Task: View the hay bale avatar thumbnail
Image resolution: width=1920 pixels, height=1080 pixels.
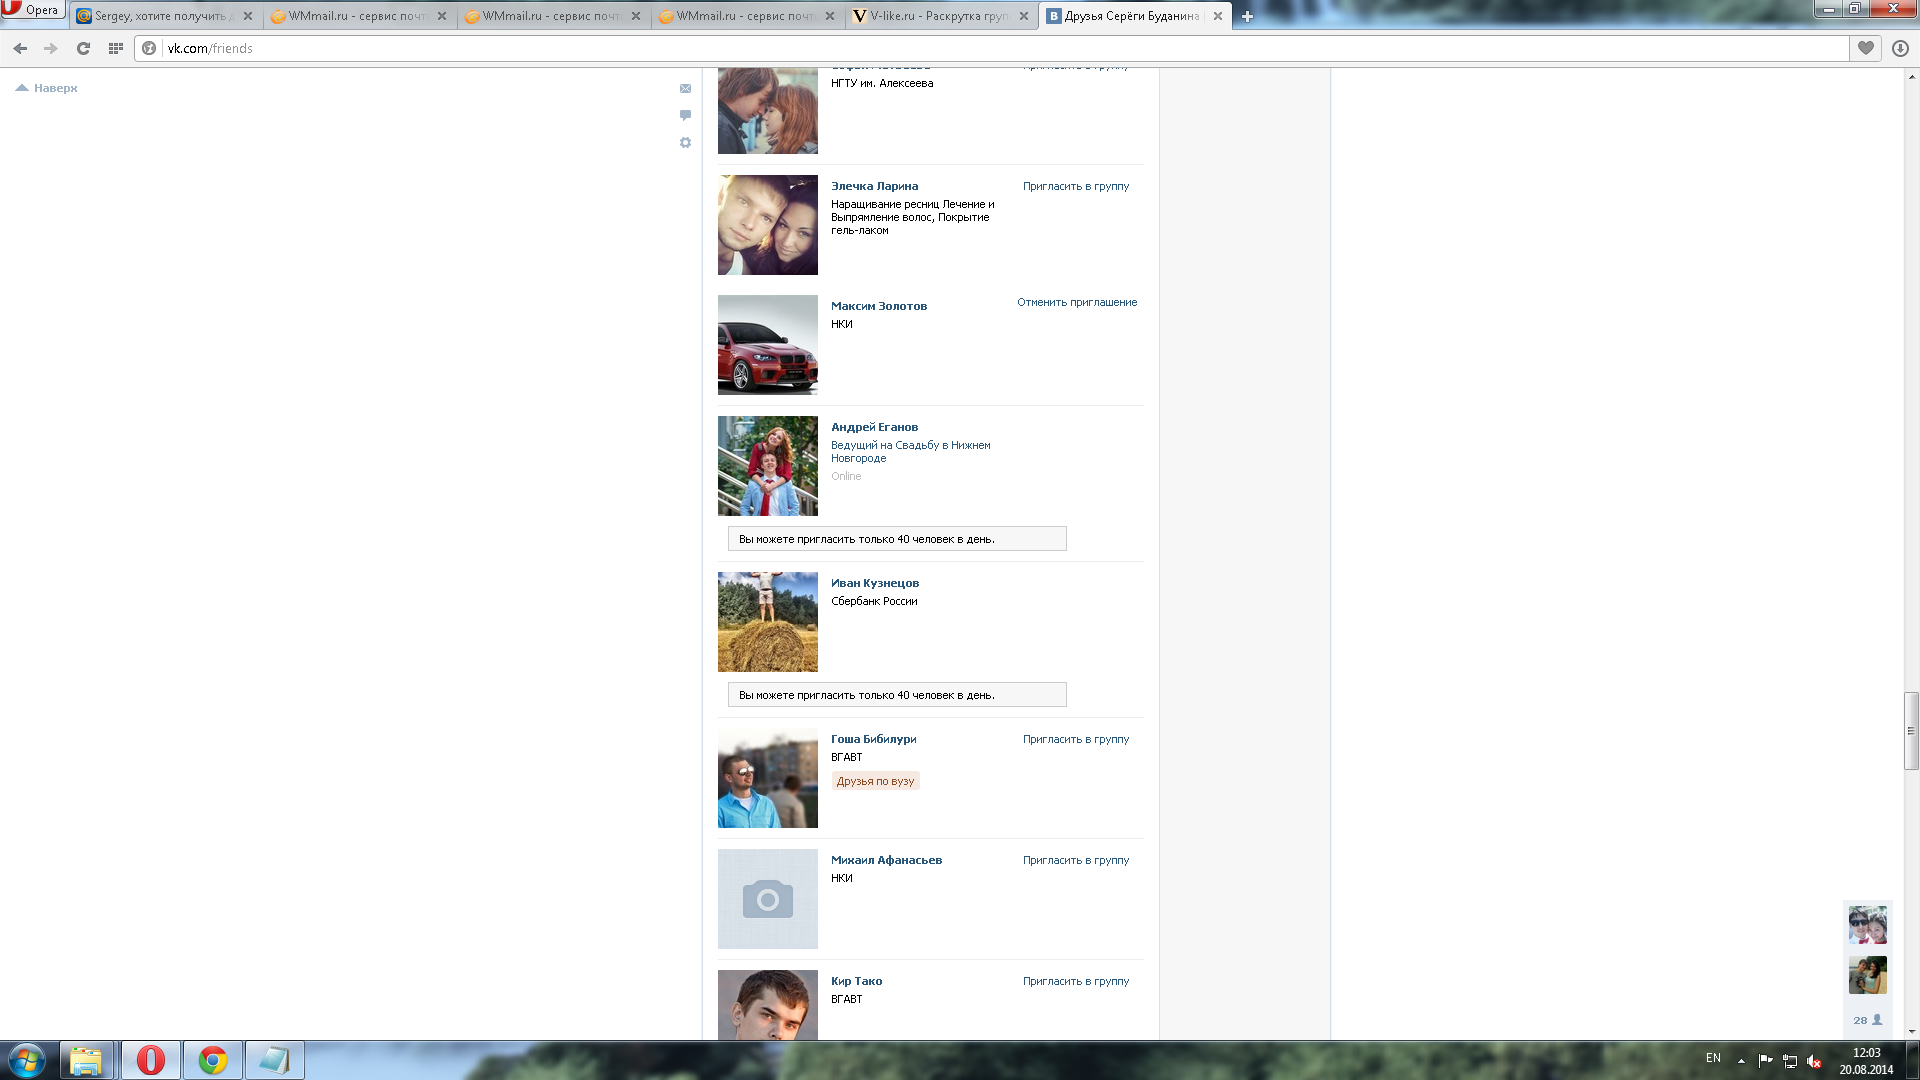Action: (768, 622)
